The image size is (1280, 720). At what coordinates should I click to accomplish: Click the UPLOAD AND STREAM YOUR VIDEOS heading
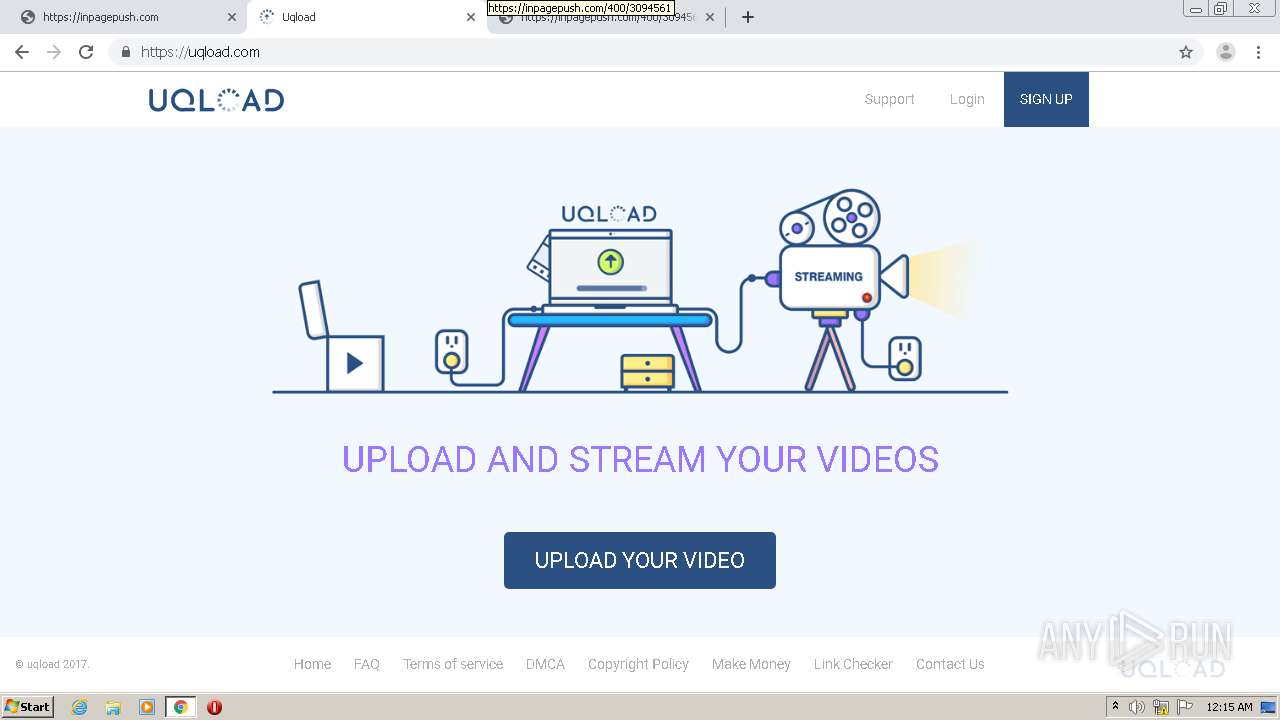[640, 459]
